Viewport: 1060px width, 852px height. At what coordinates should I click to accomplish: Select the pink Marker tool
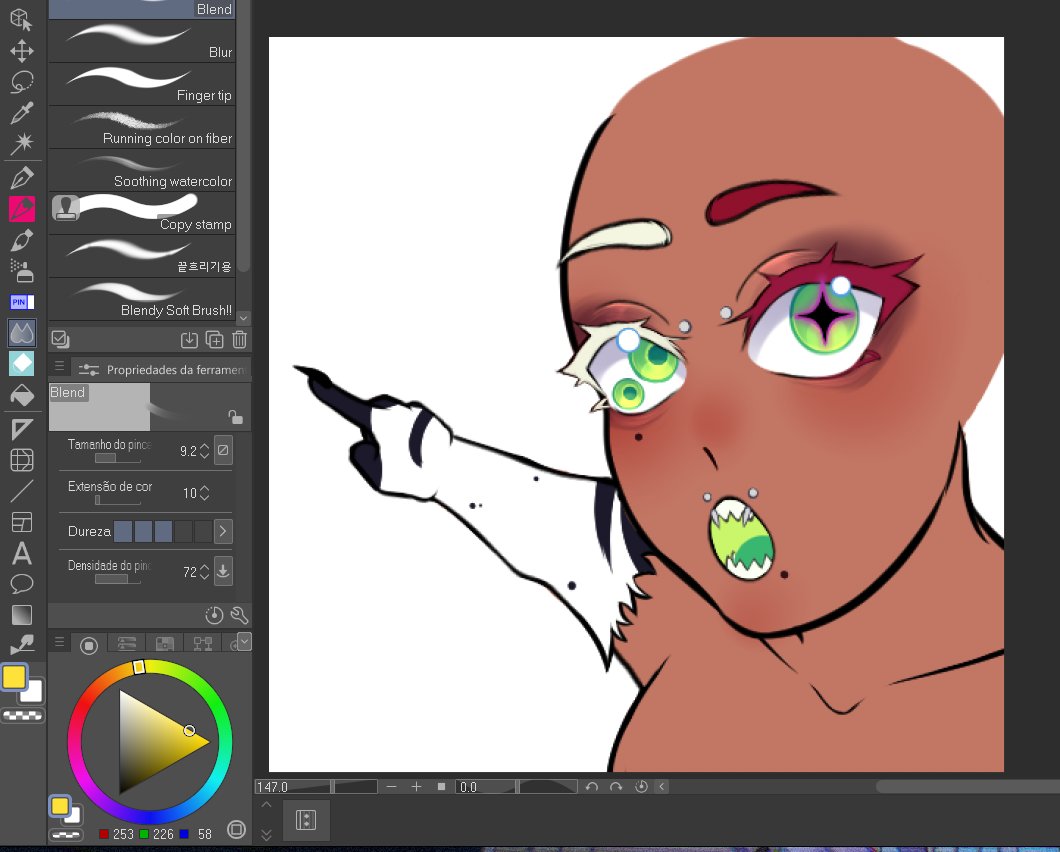point(22,208)
